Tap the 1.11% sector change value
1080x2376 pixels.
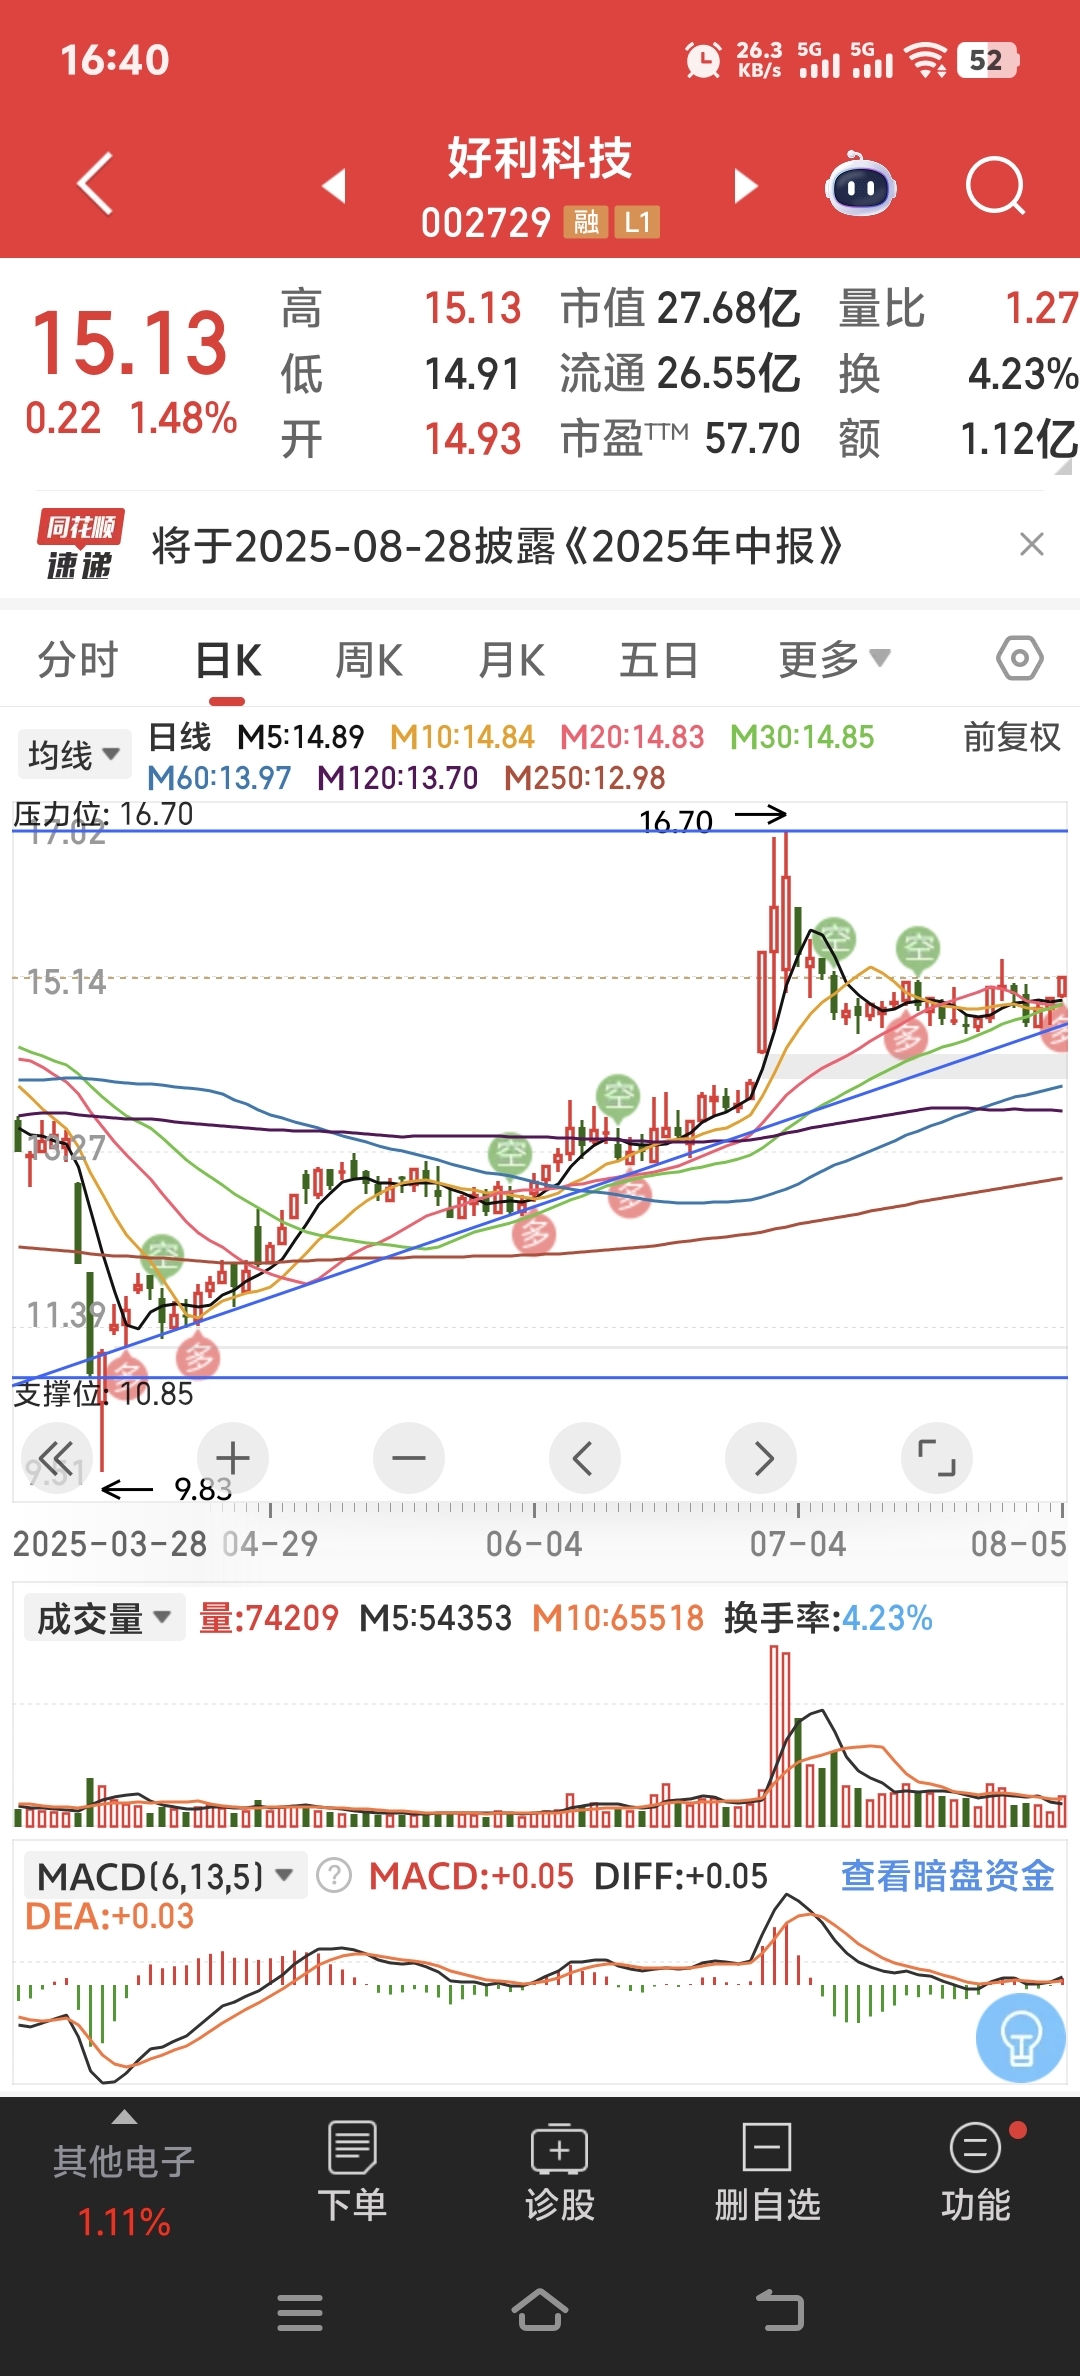[124, 2222]
